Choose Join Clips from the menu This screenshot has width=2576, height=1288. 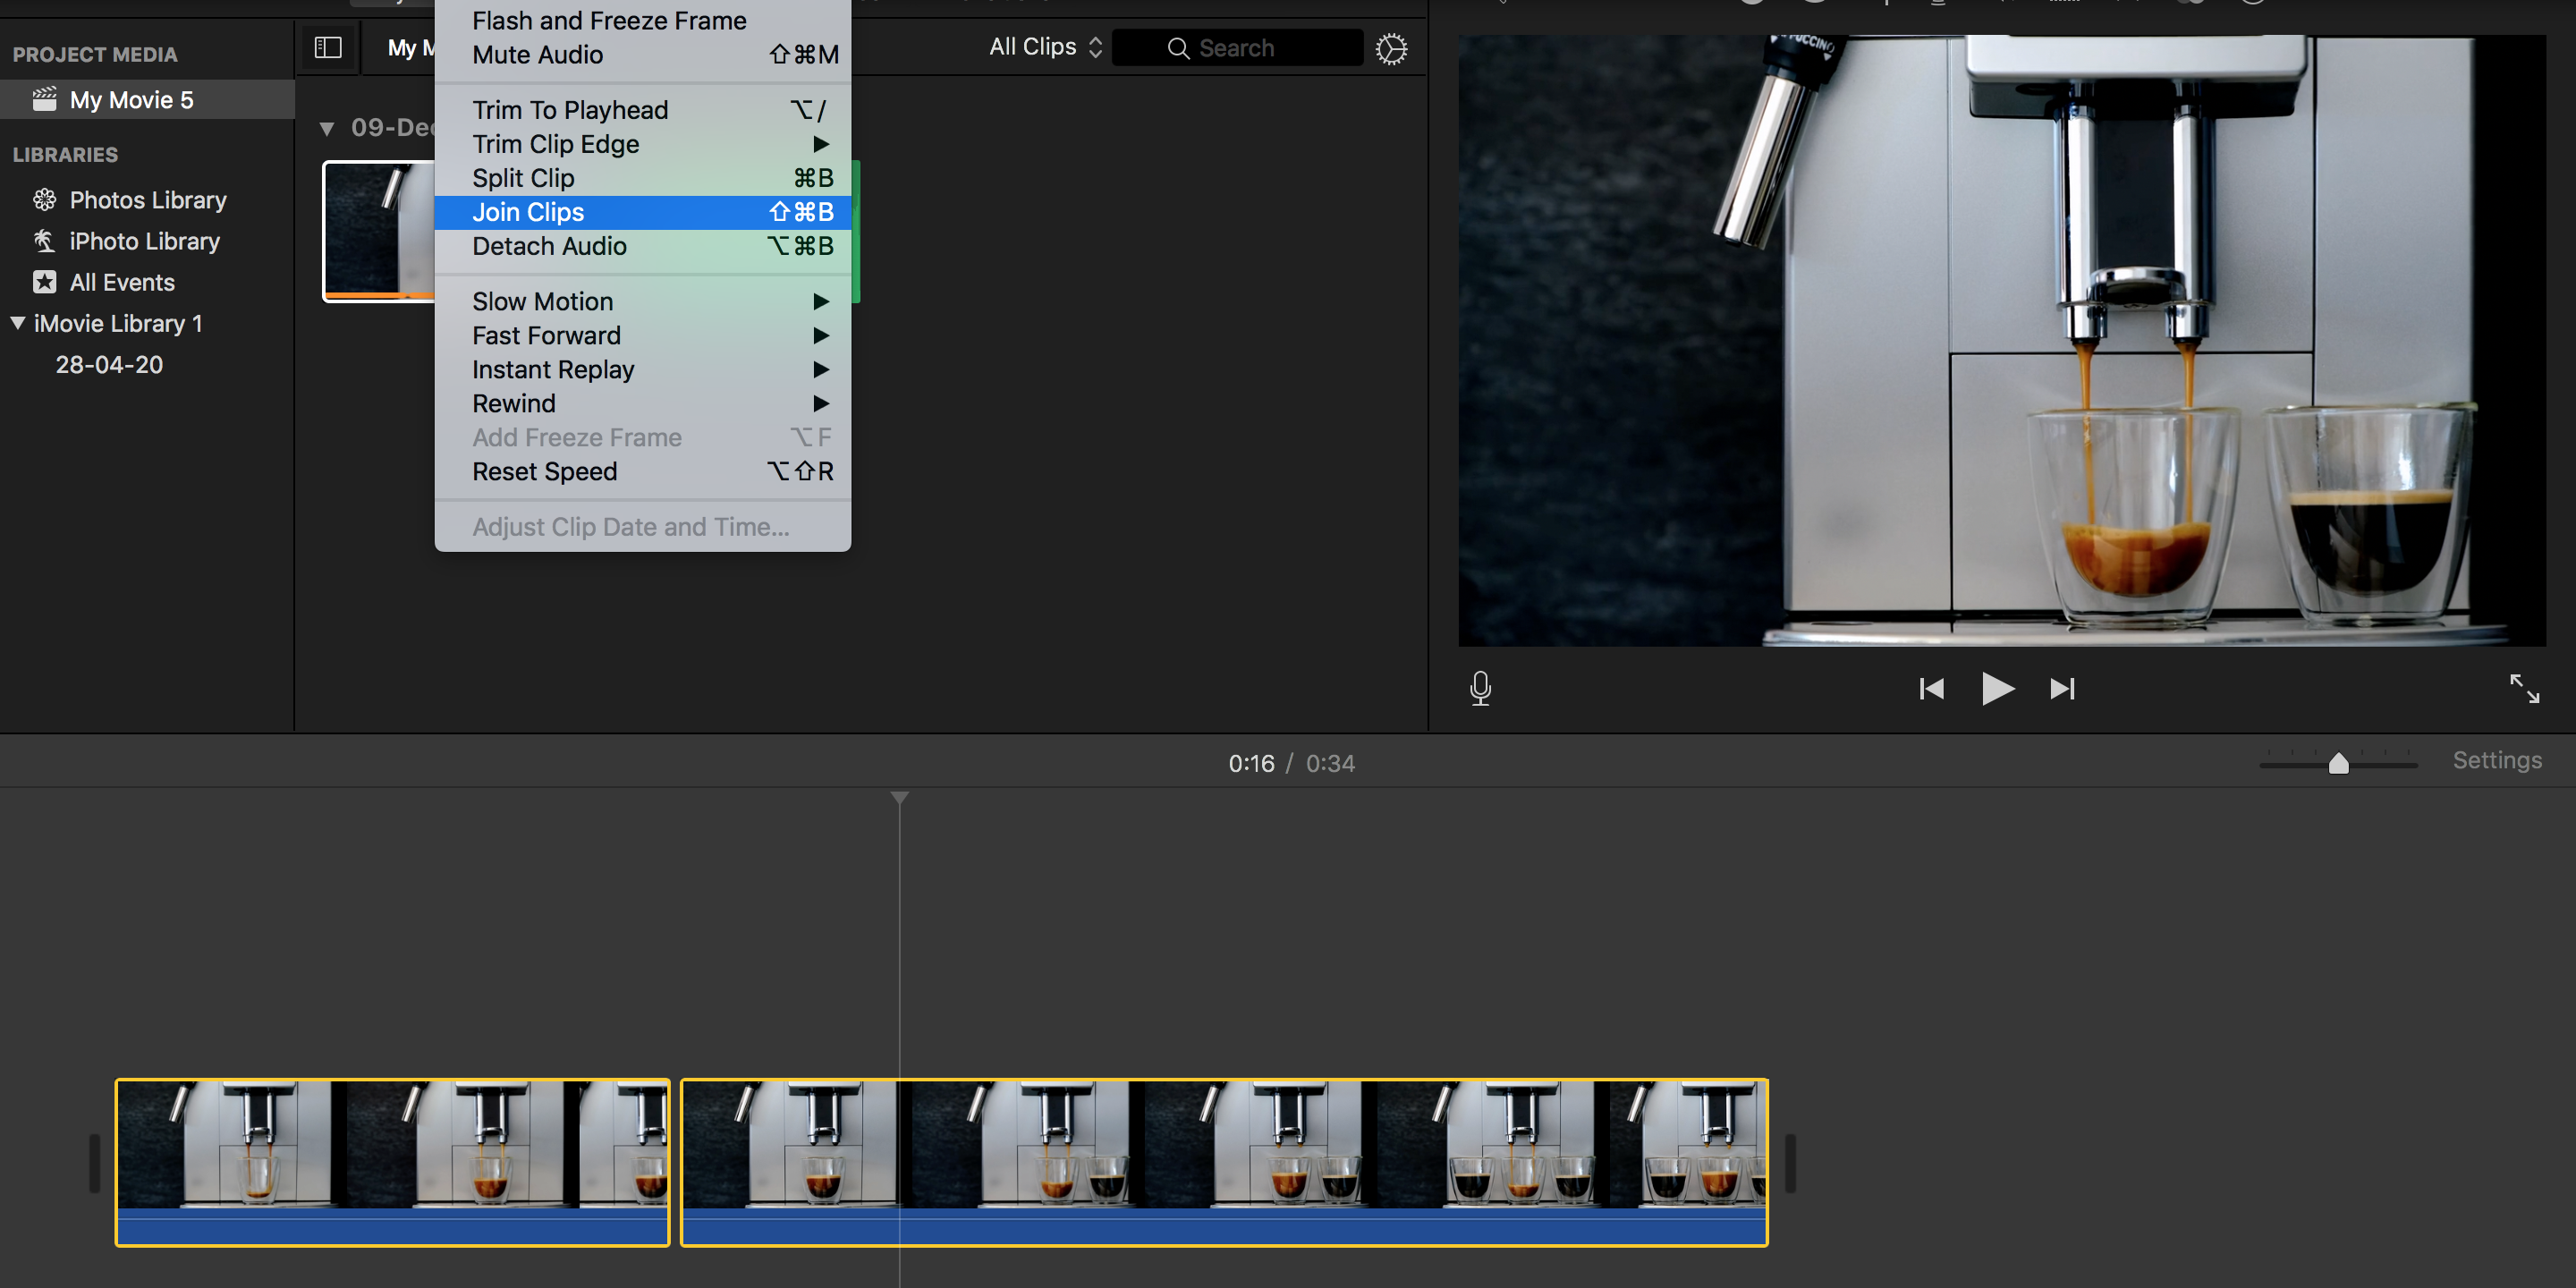click(x=528, y=211)
